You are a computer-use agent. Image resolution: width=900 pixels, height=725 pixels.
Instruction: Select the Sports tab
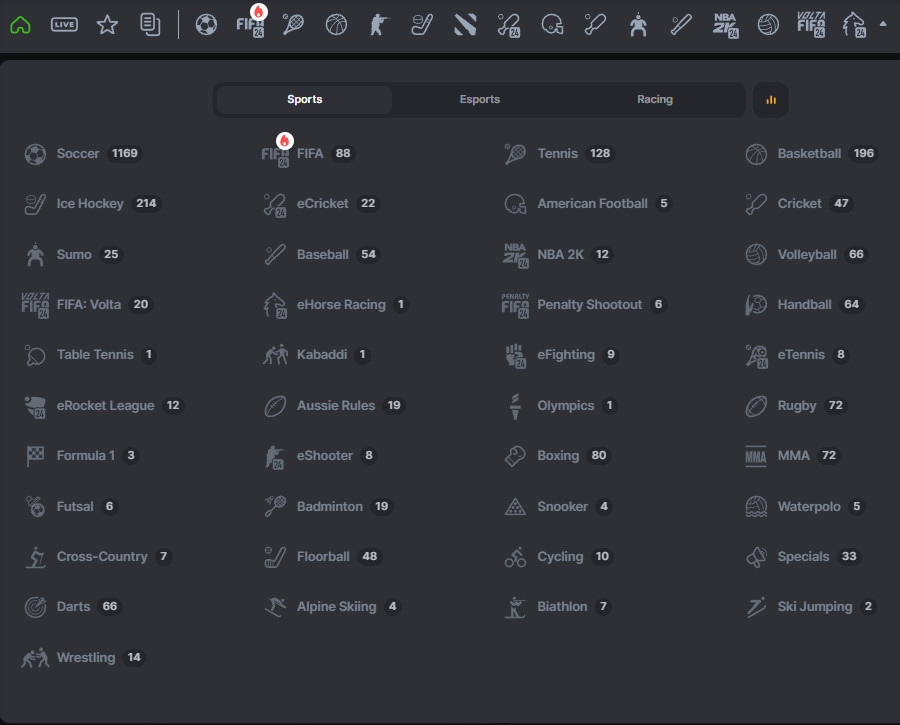(x=304, y=100)
